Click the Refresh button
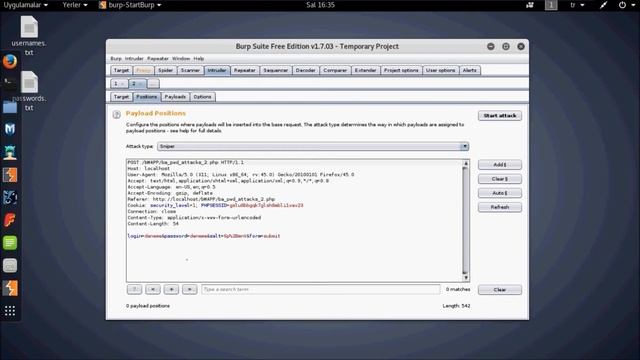 pyautogui.click(x=500, y=207)
